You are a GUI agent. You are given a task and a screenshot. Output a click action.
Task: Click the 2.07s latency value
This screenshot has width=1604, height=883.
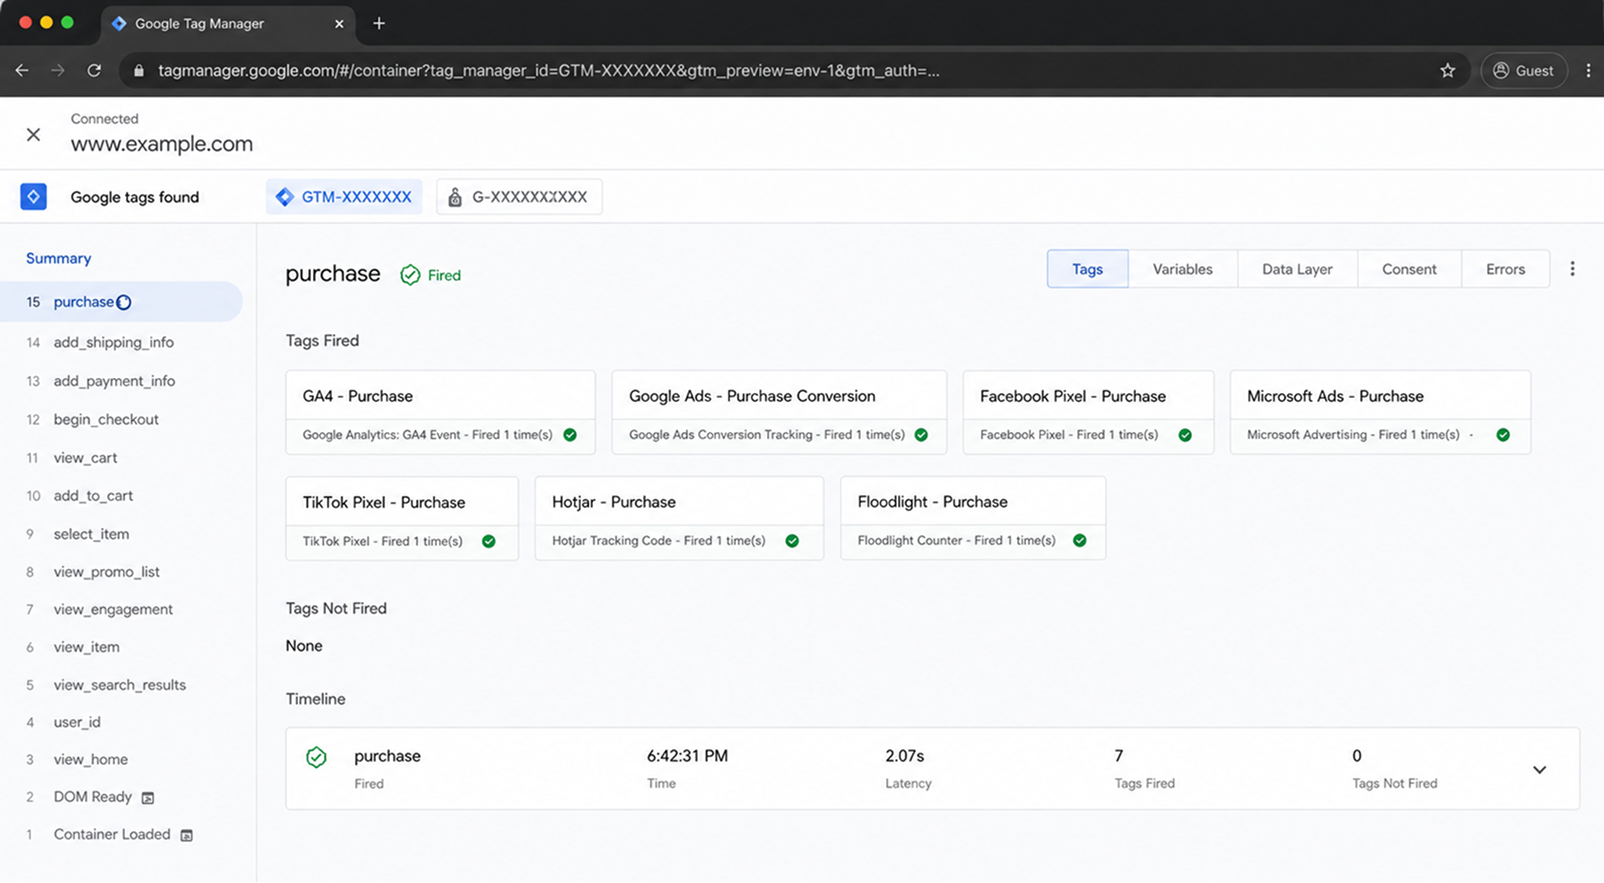coord(904,756)
